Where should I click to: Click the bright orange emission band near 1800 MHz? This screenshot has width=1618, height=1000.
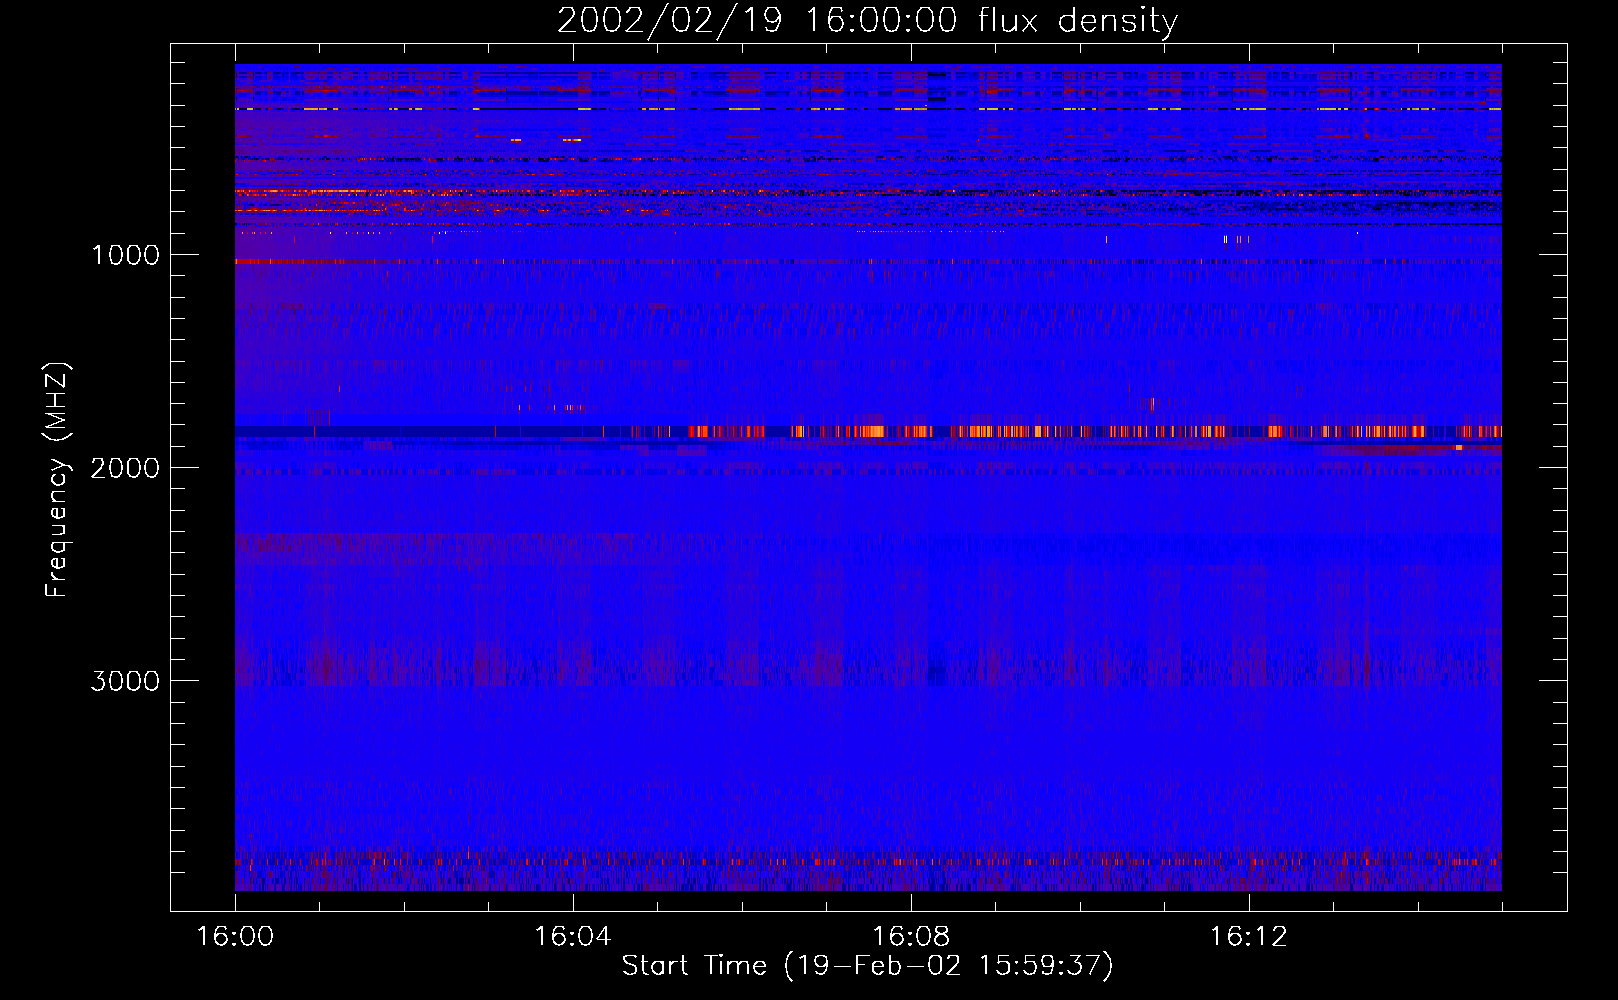click(1065, 432)
